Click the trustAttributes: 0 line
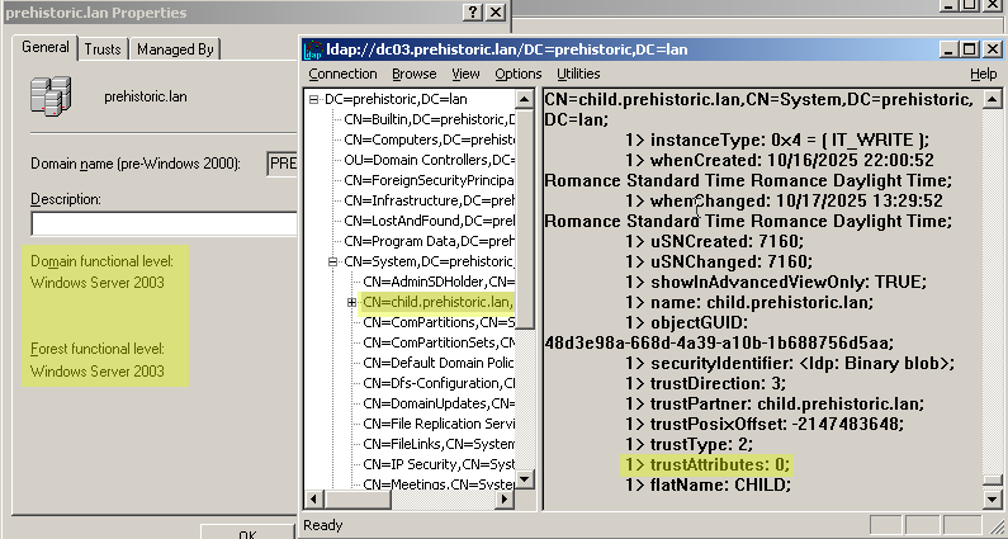This screenshot has width=1008, height=540. tap(708, 465)
